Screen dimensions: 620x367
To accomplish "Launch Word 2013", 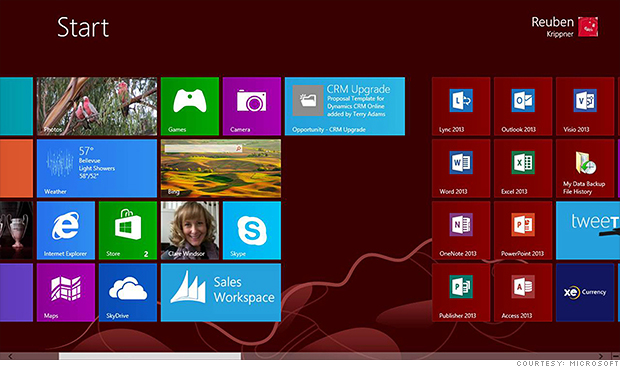I will (461, 168).
